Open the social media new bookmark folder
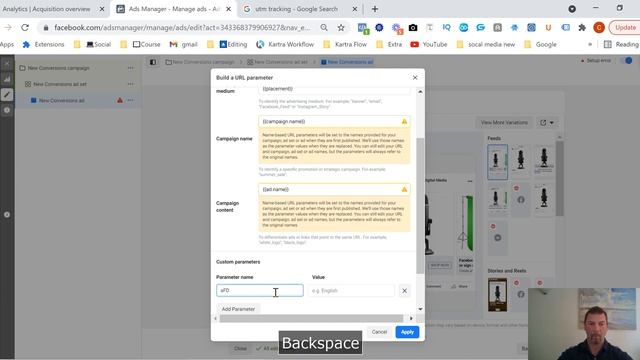 [486, 44]
